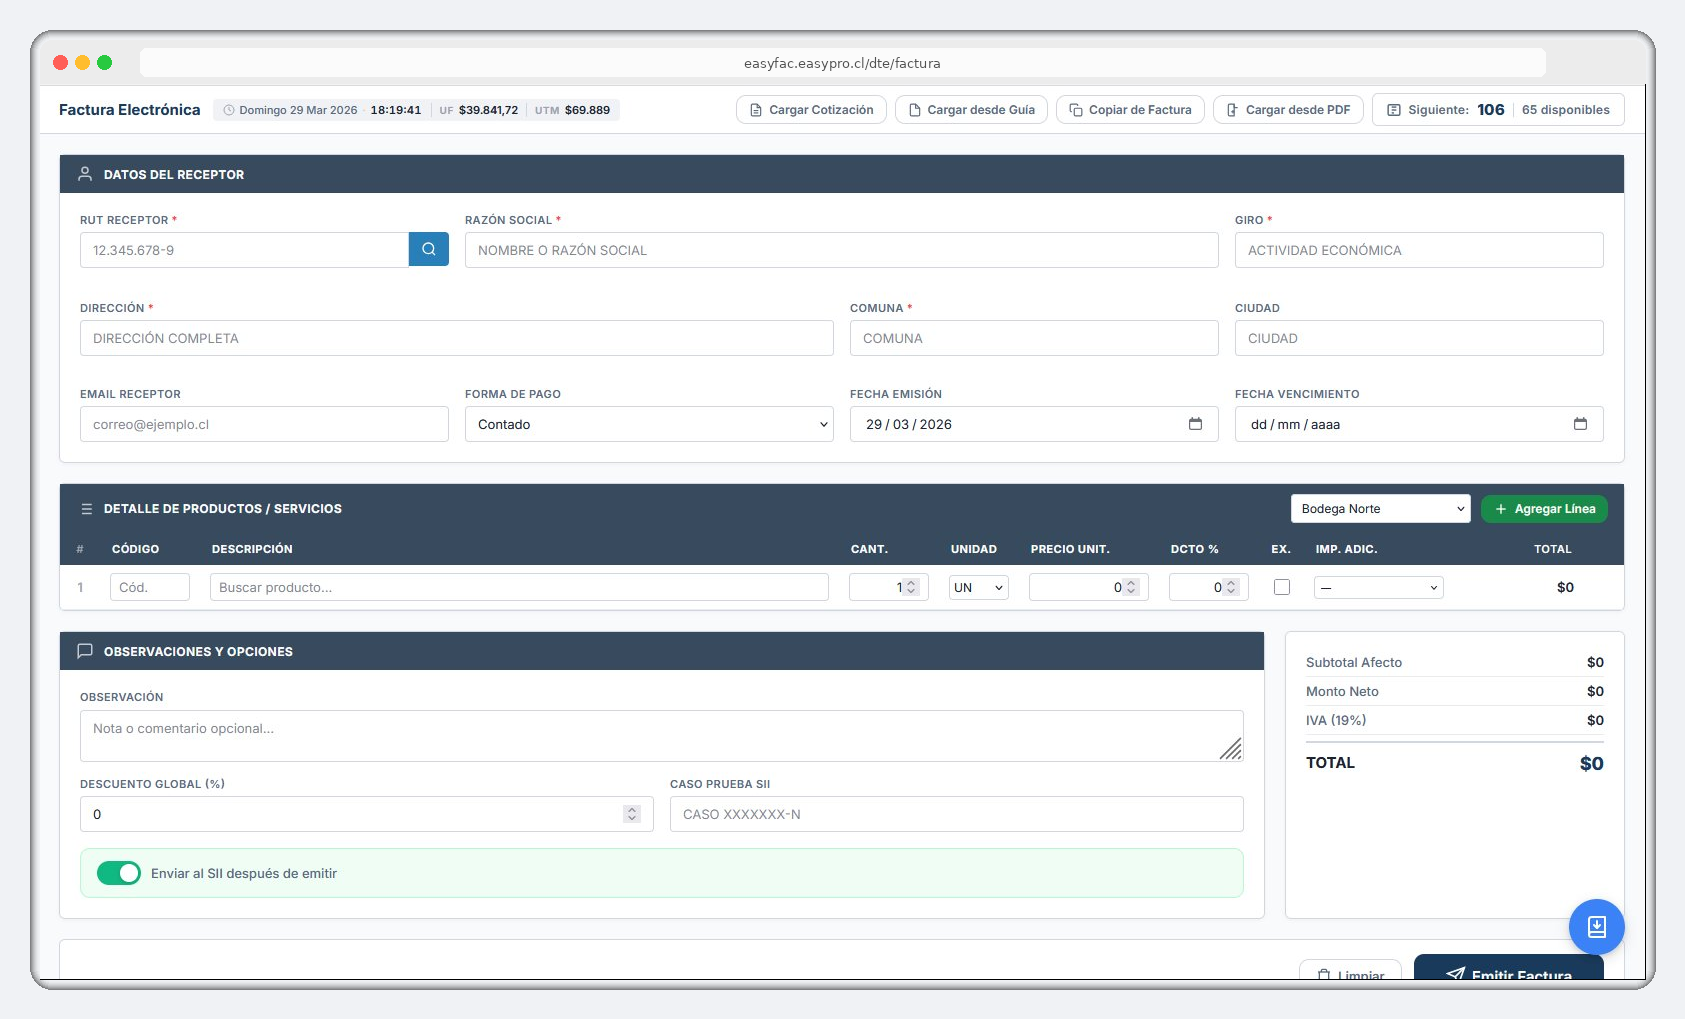Click the Cargar Cotización document icon
The width and height of the screenshot is (1685, 1019).
[x=754, y=110]
